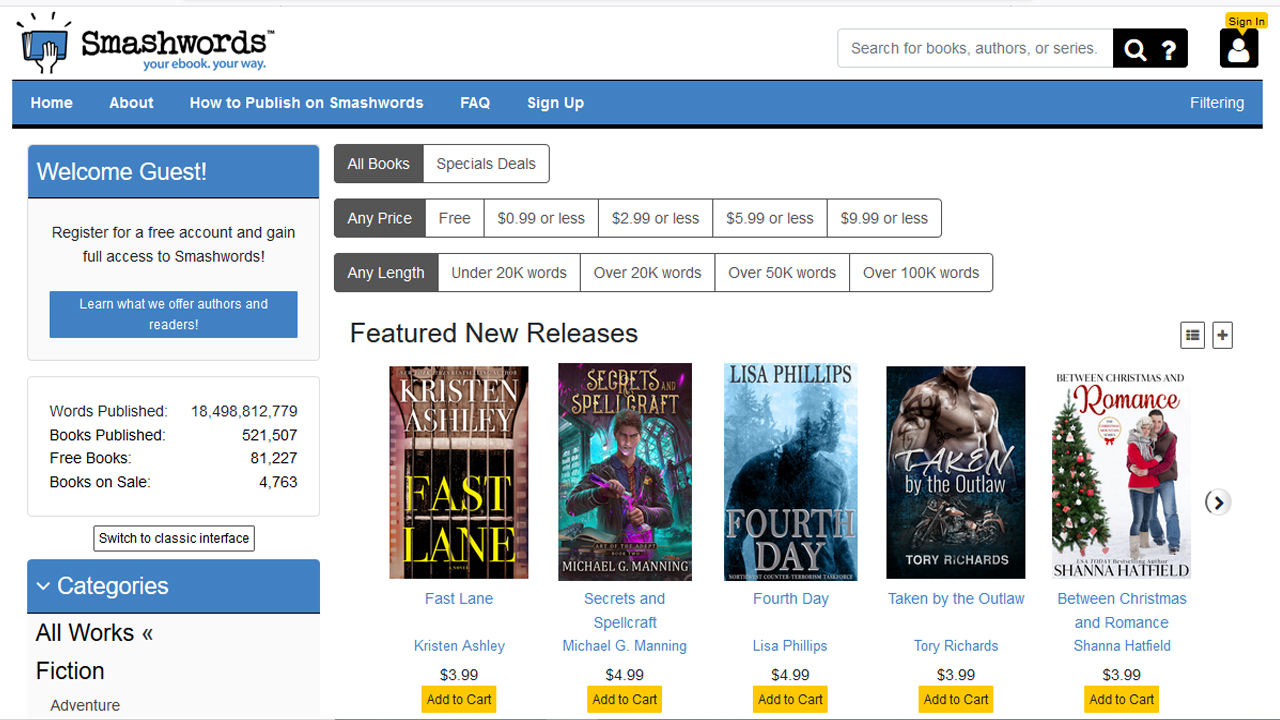Open the About menu item
Screen dimensions: 1280x720
[131, 103]
